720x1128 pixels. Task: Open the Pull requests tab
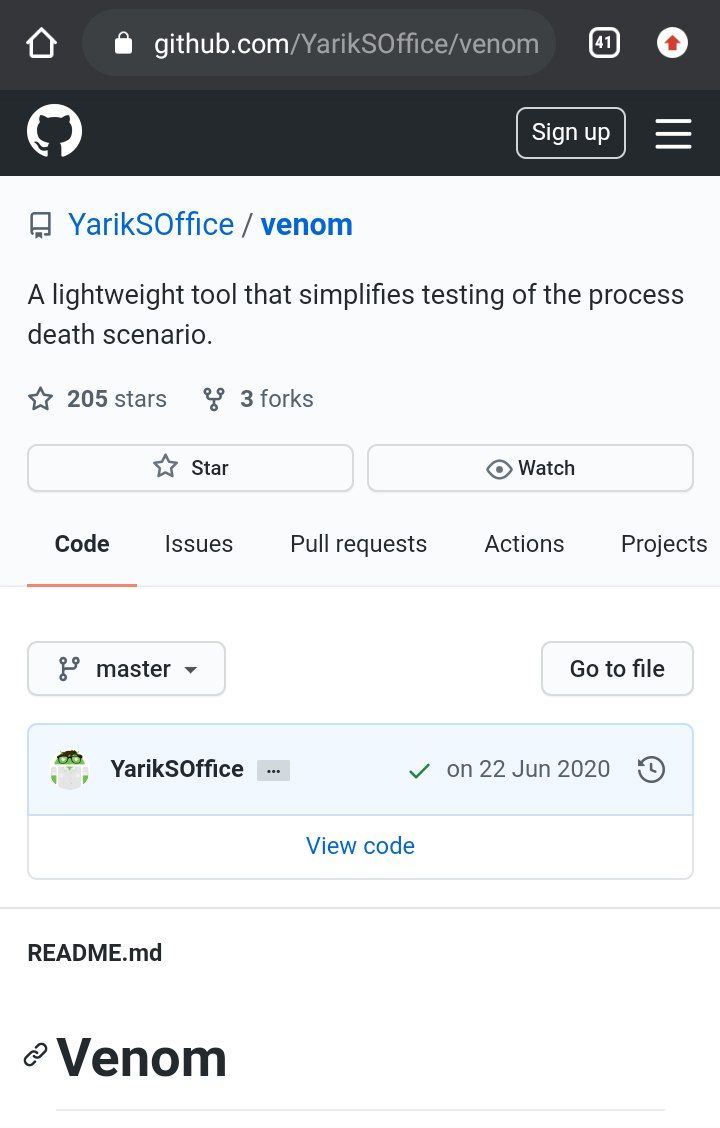click(x=358, y=544)
